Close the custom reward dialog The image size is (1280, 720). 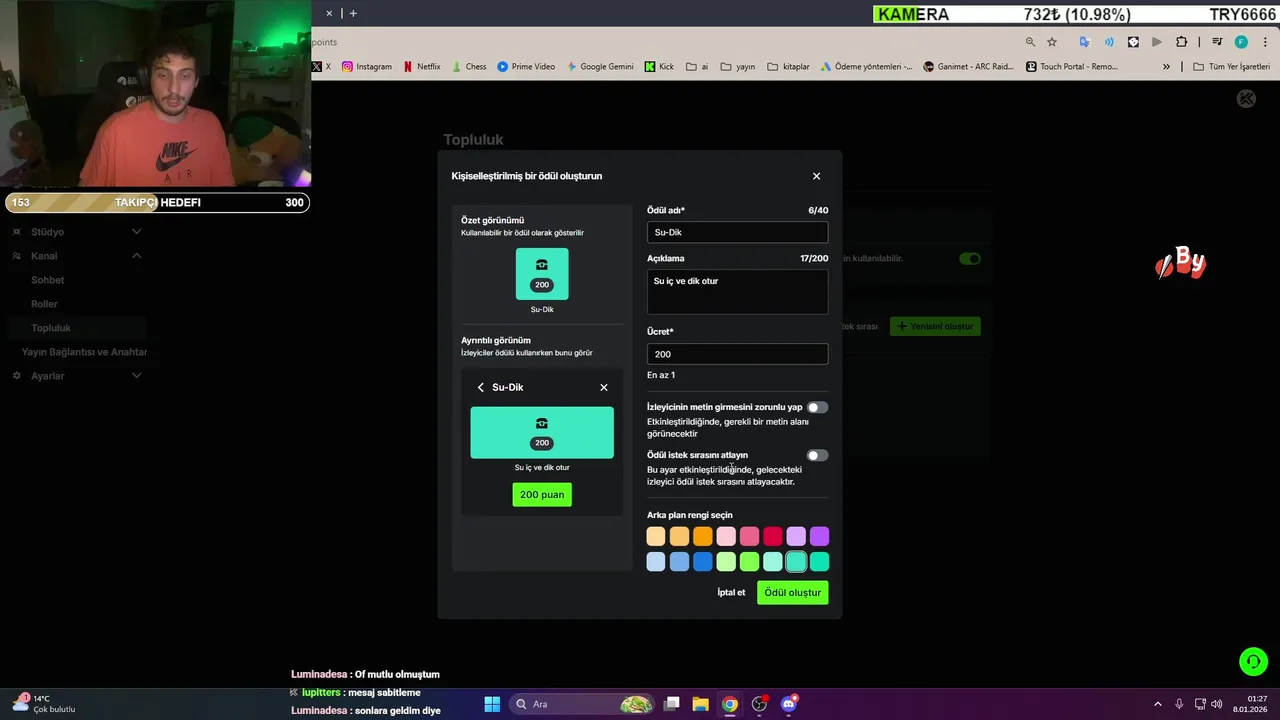pyautogui.click(x=816, y=176)
